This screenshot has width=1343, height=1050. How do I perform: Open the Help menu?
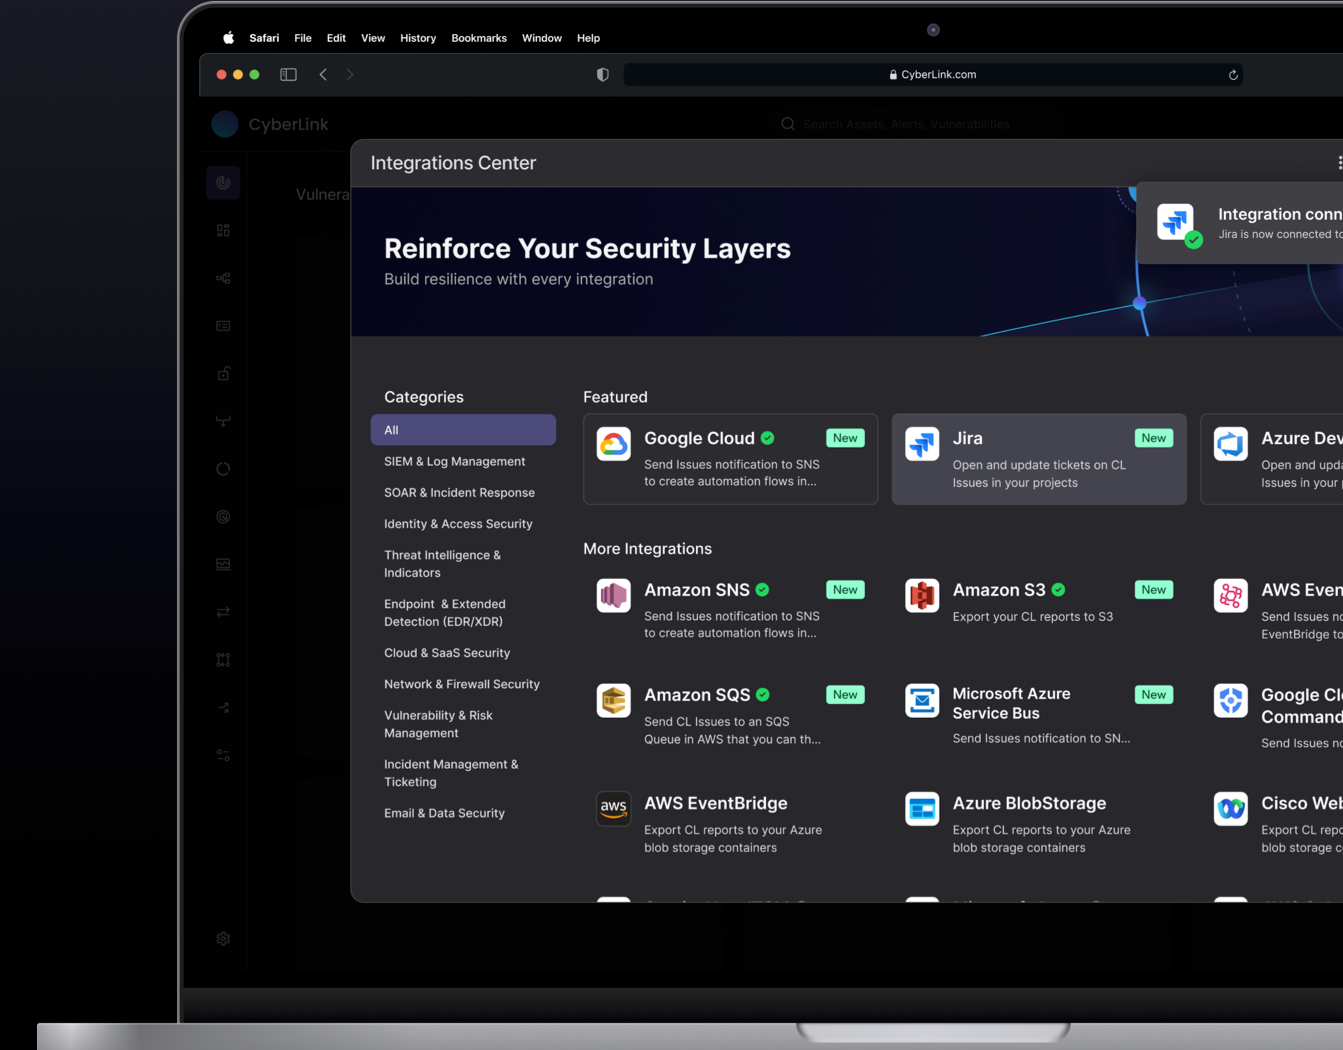click(x=588, y=38)
